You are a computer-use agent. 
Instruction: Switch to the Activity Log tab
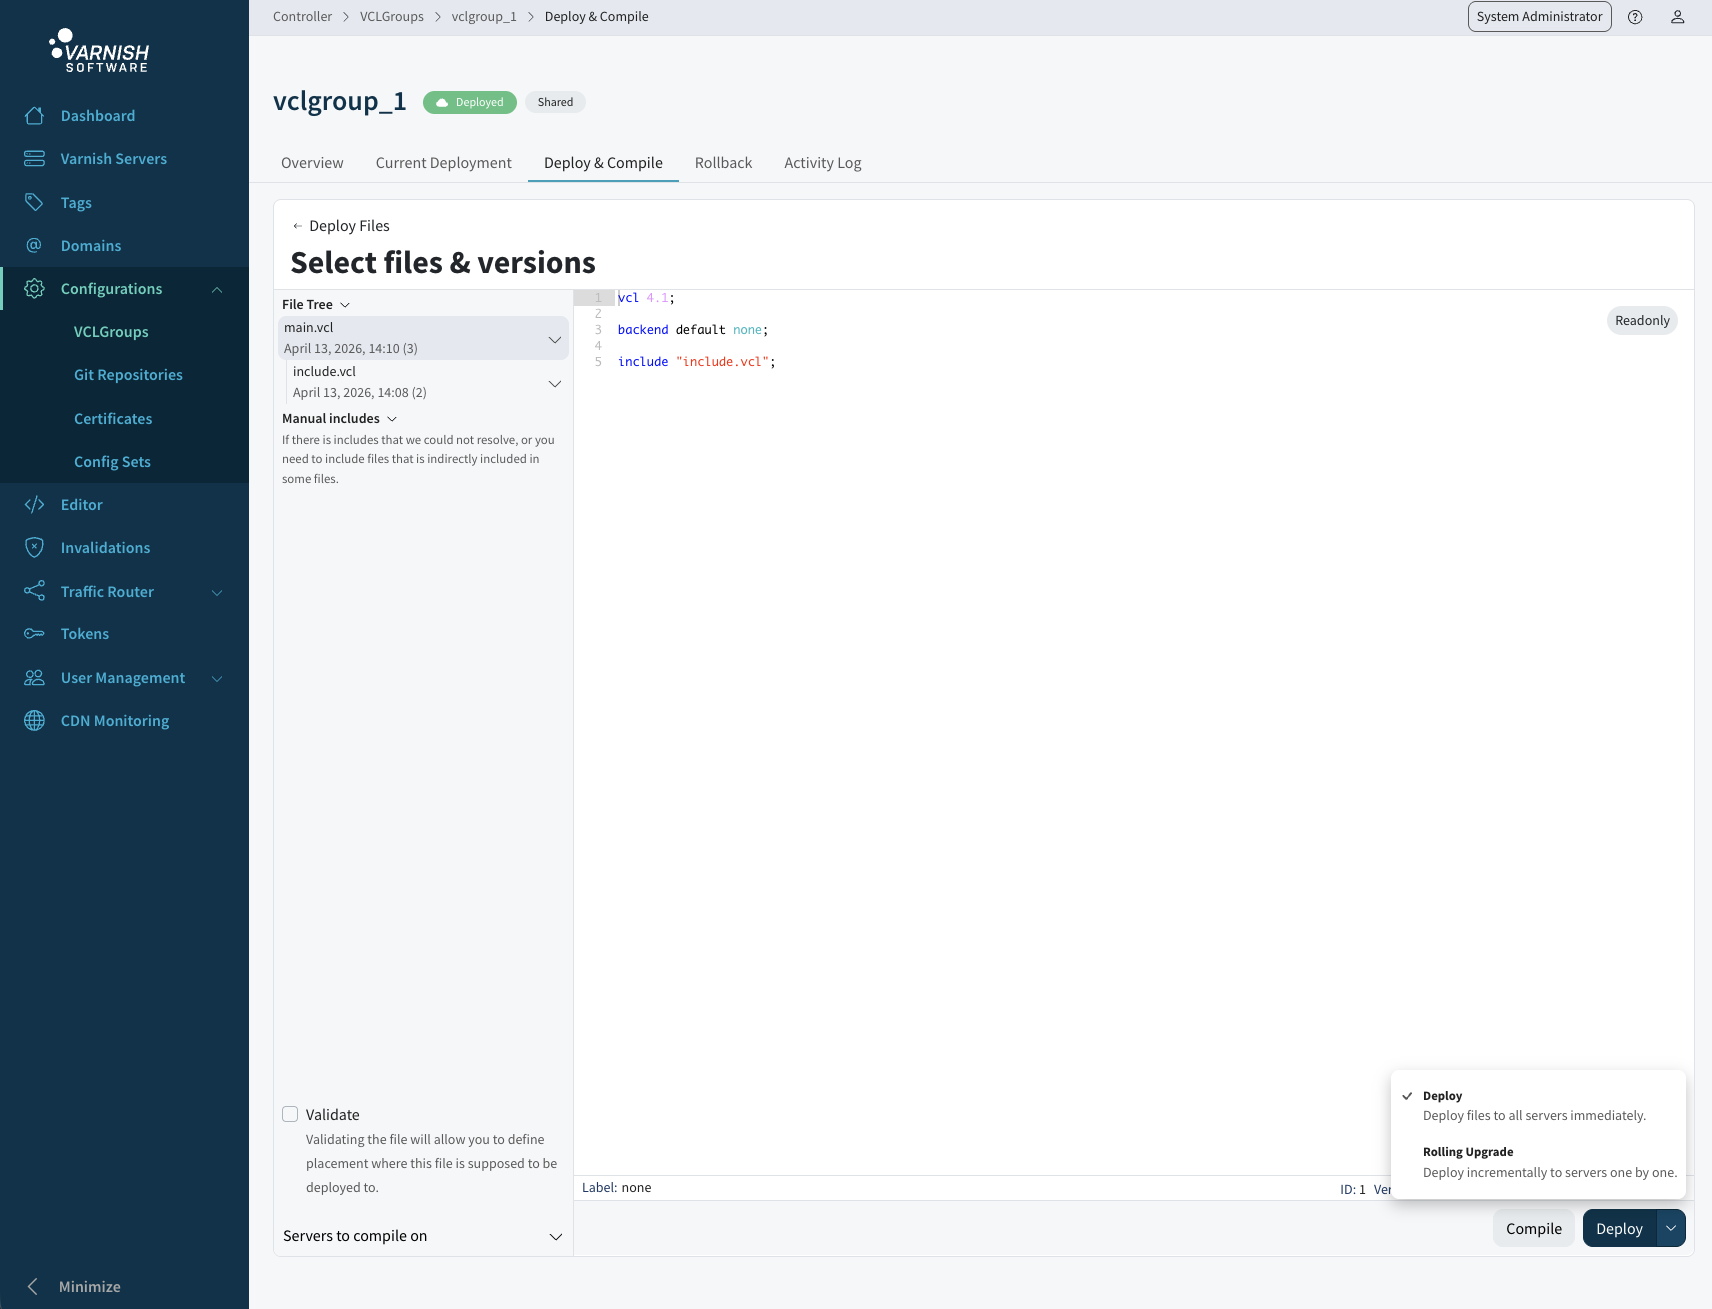click(822, 162)
